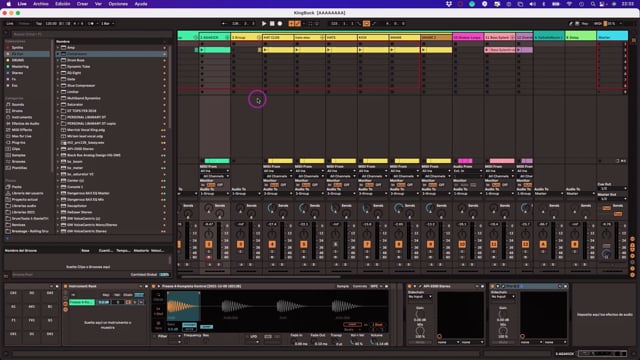This screenshot has height=360, width=640.
Task: Expand the Limiter folder in browser
Action: [x=58, y=92]
